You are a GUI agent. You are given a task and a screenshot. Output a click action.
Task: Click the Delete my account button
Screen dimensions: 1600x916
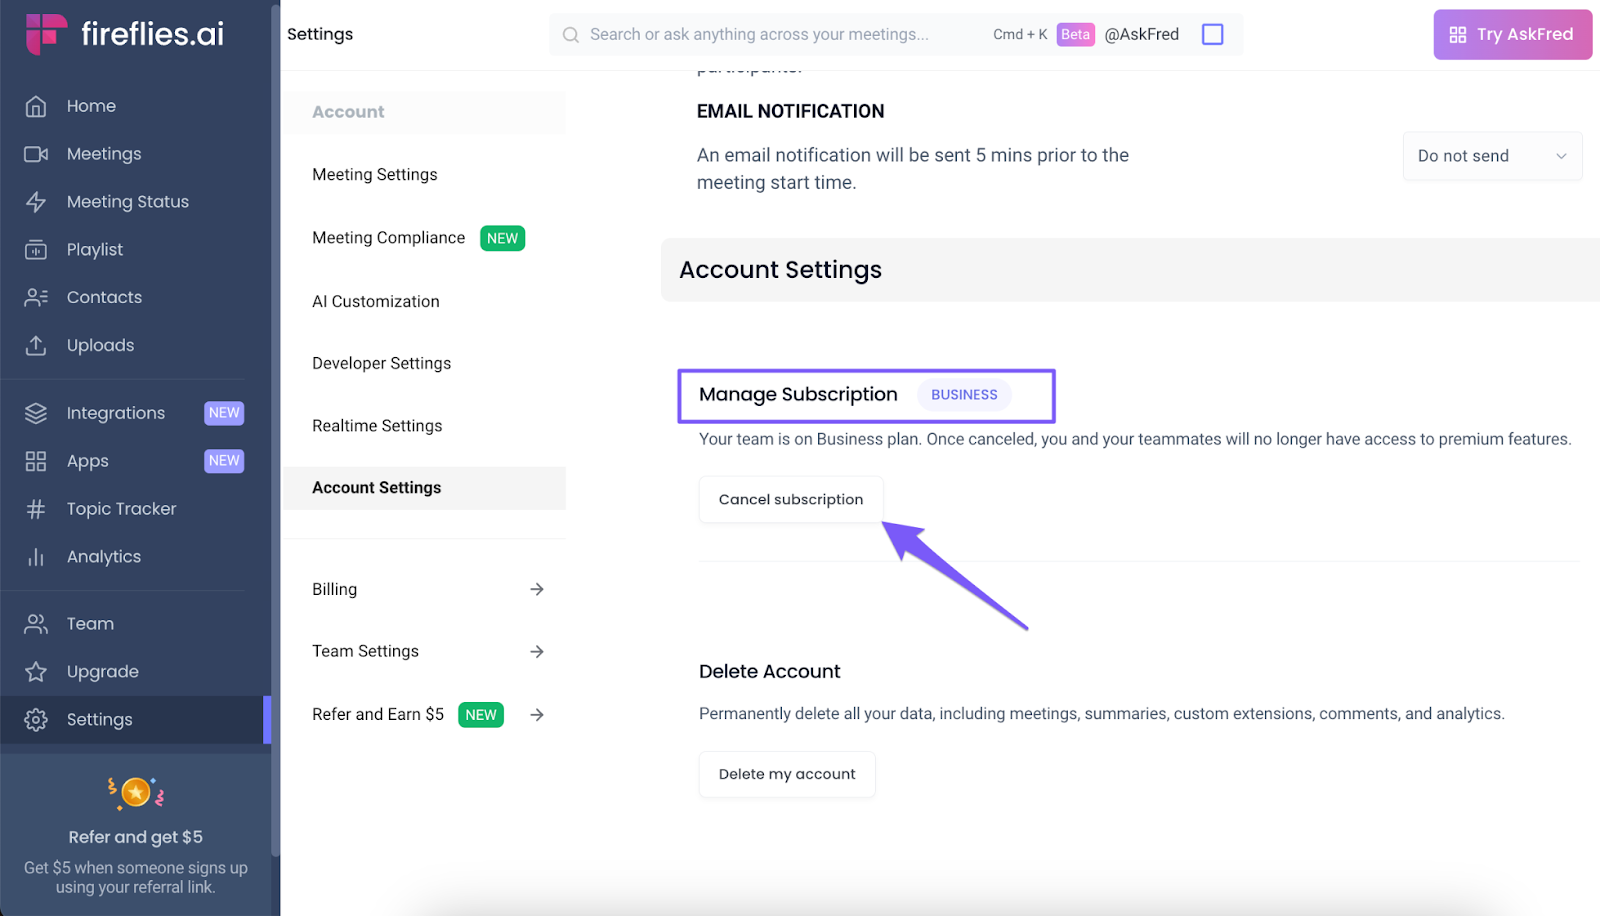pos(787,775)
